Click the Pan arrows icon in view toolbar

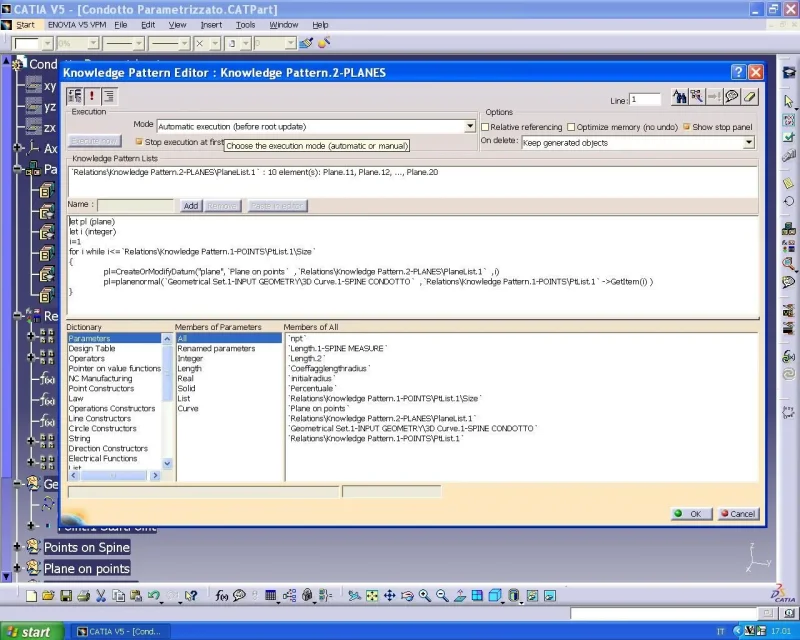[389, 596]
